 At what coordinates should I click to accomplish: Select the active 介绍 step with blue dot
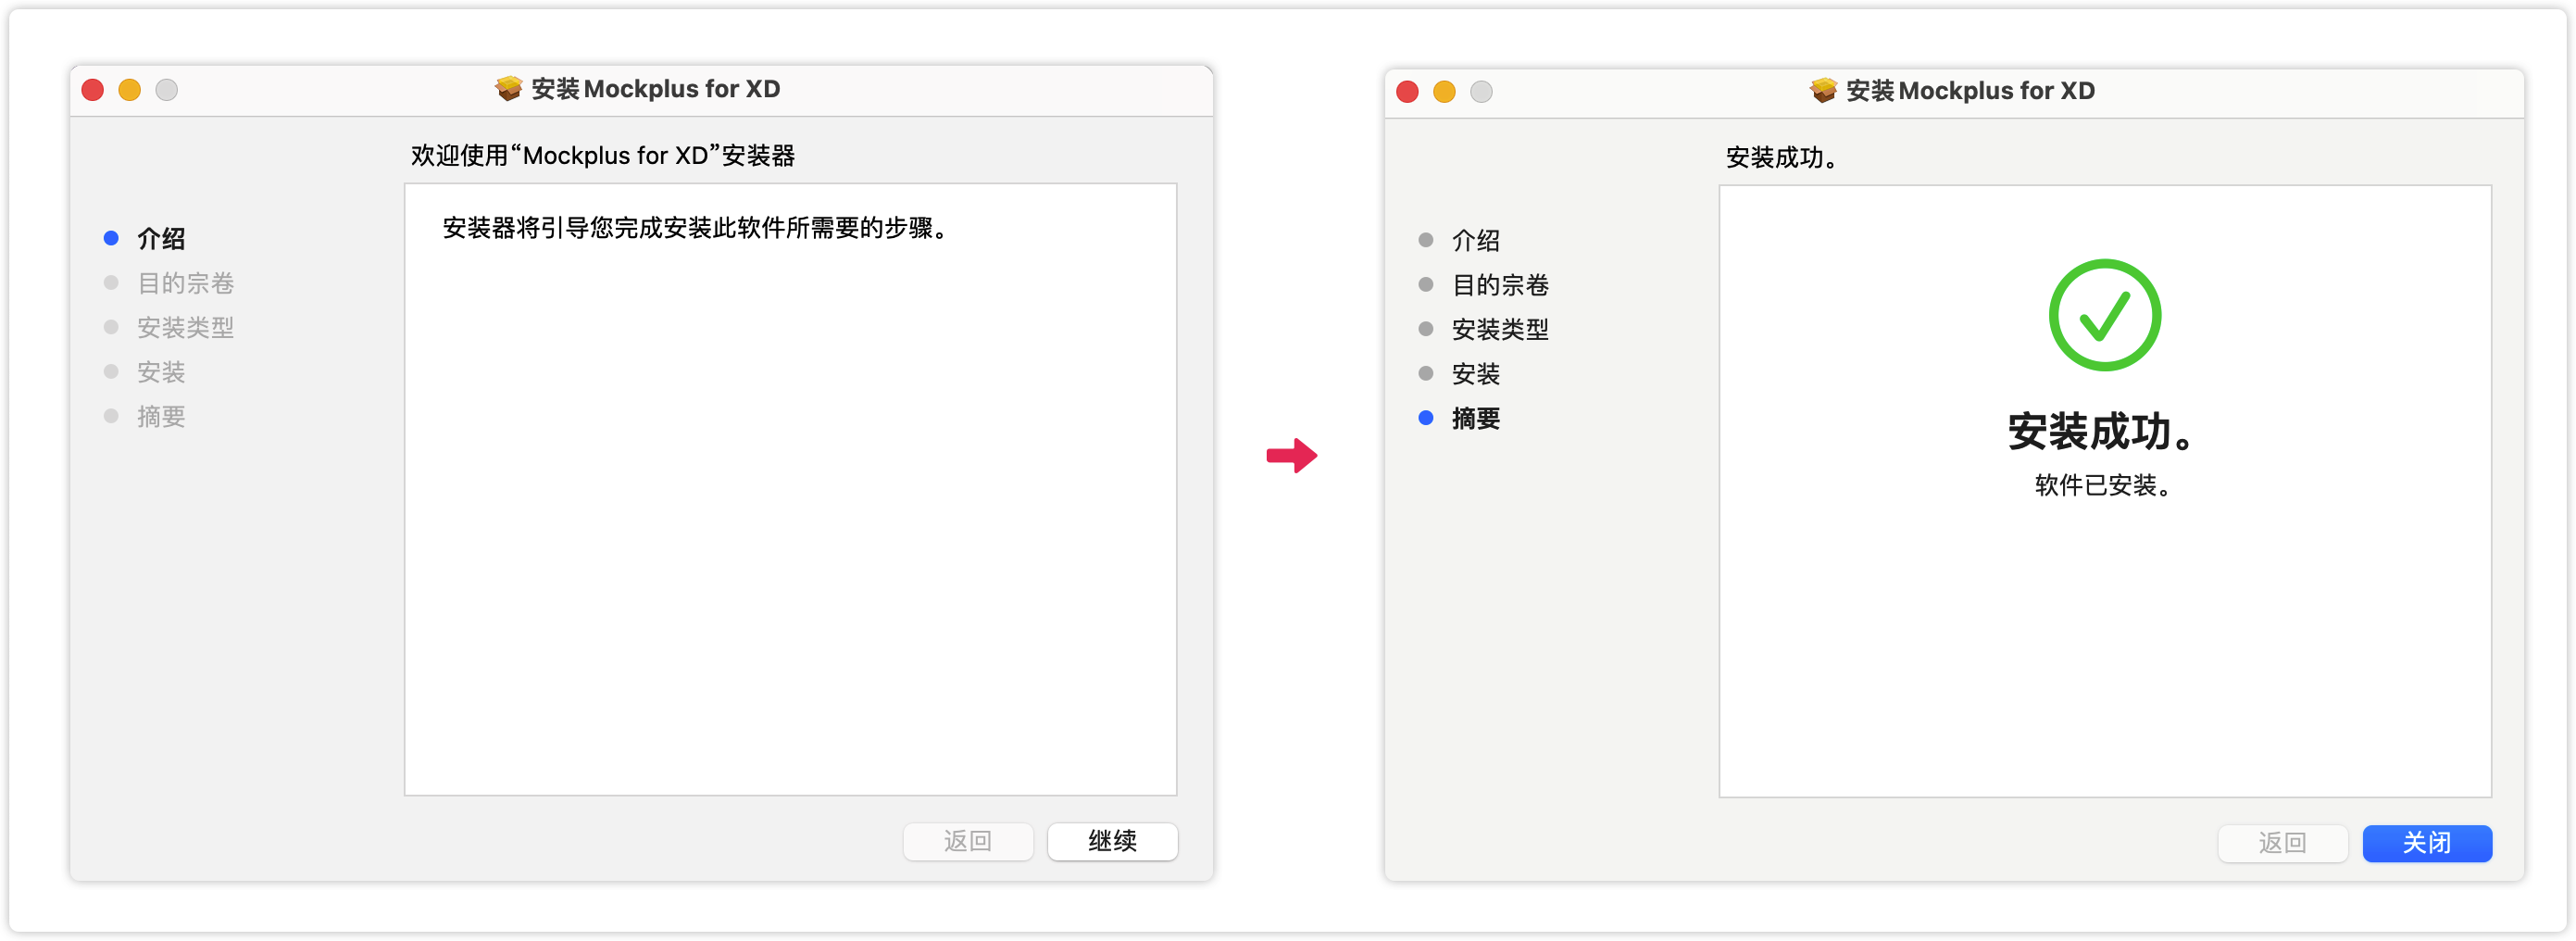click(x=160, y=239)
